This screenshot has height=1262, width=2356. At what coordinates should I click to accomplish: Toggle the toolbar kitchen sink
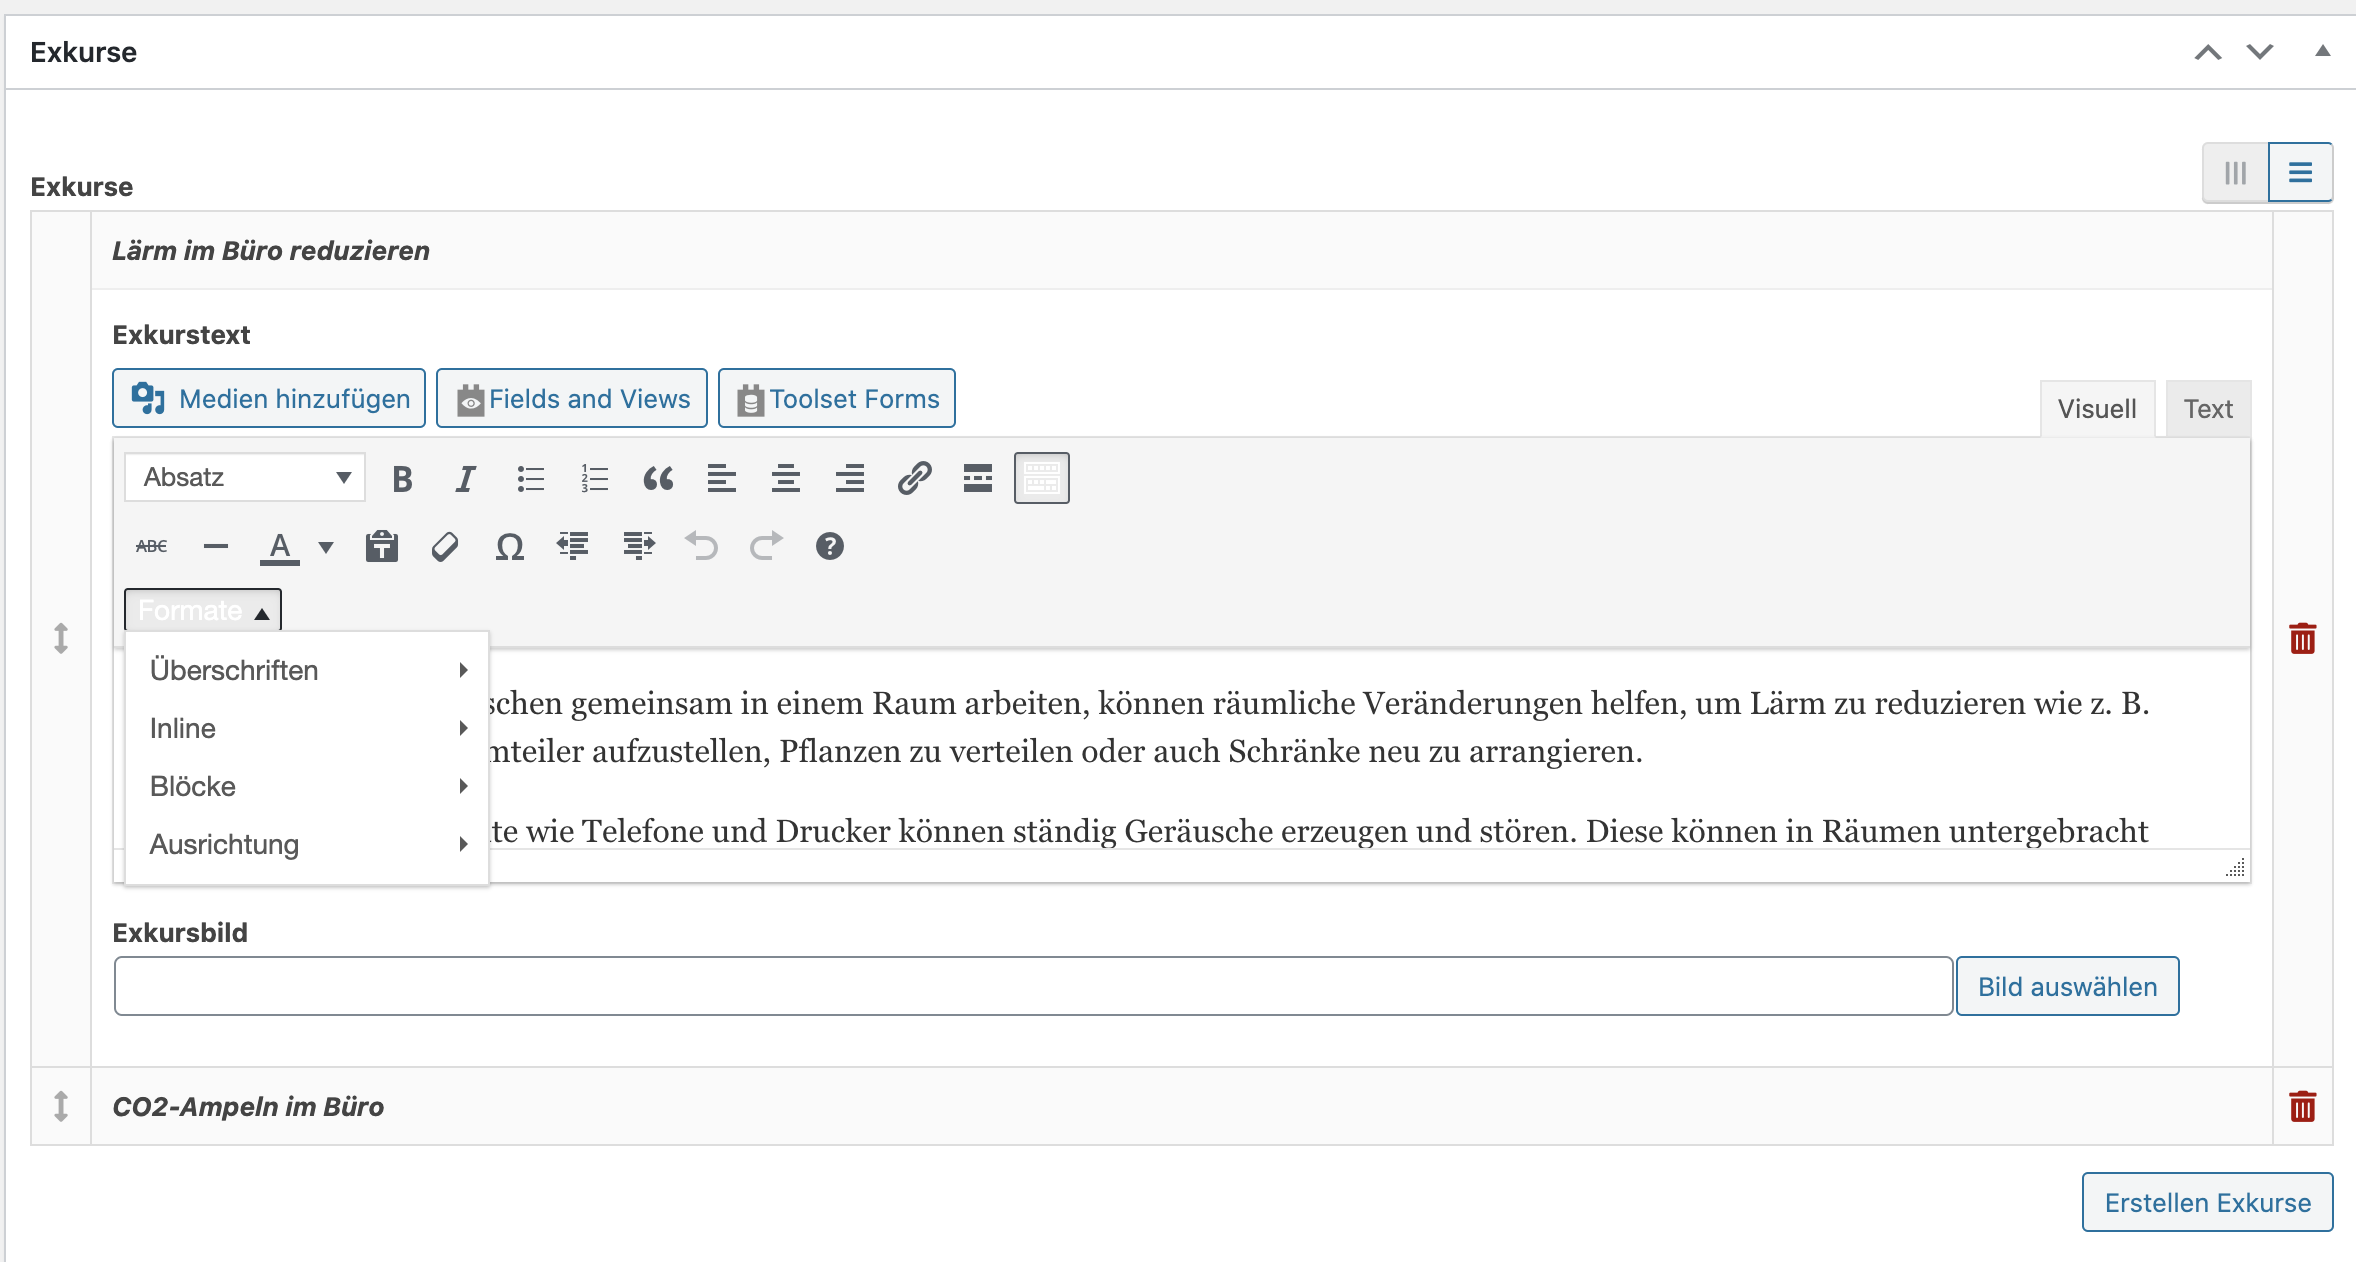click(1042, 479)
